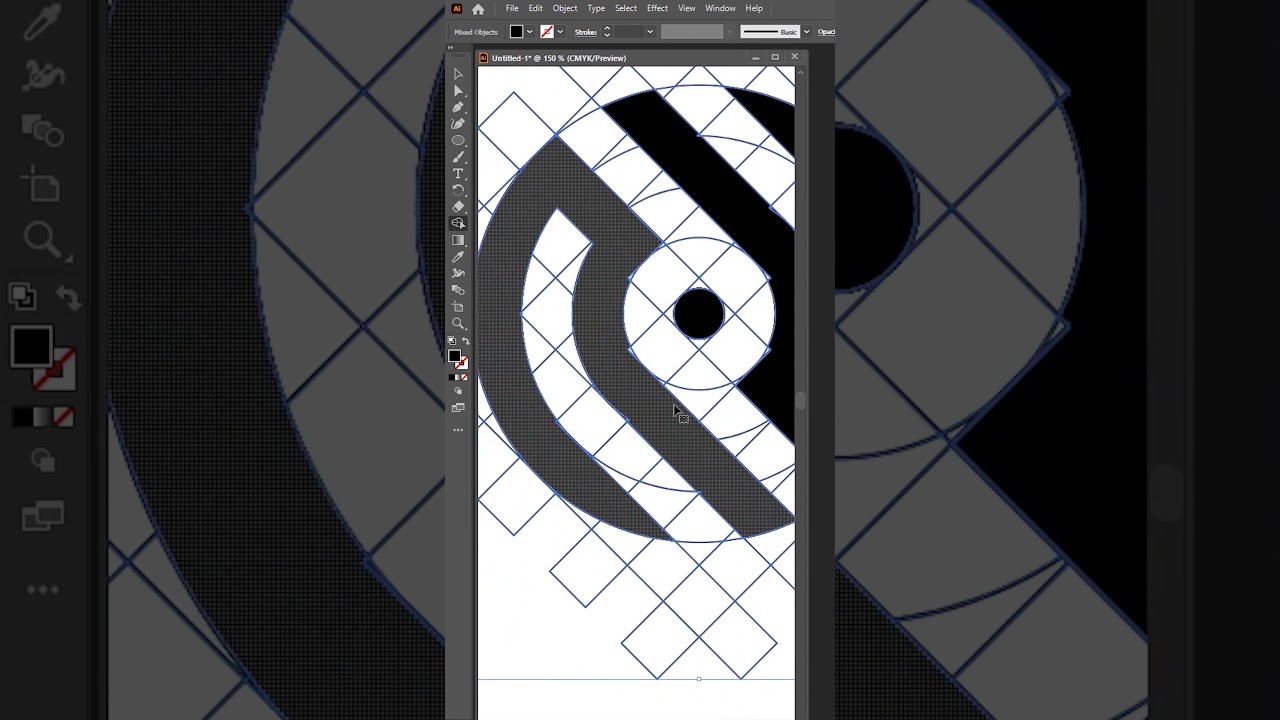The image size is (1280, 720).
Task: Select the Eraser tool
Action: (x=458, y=207)
